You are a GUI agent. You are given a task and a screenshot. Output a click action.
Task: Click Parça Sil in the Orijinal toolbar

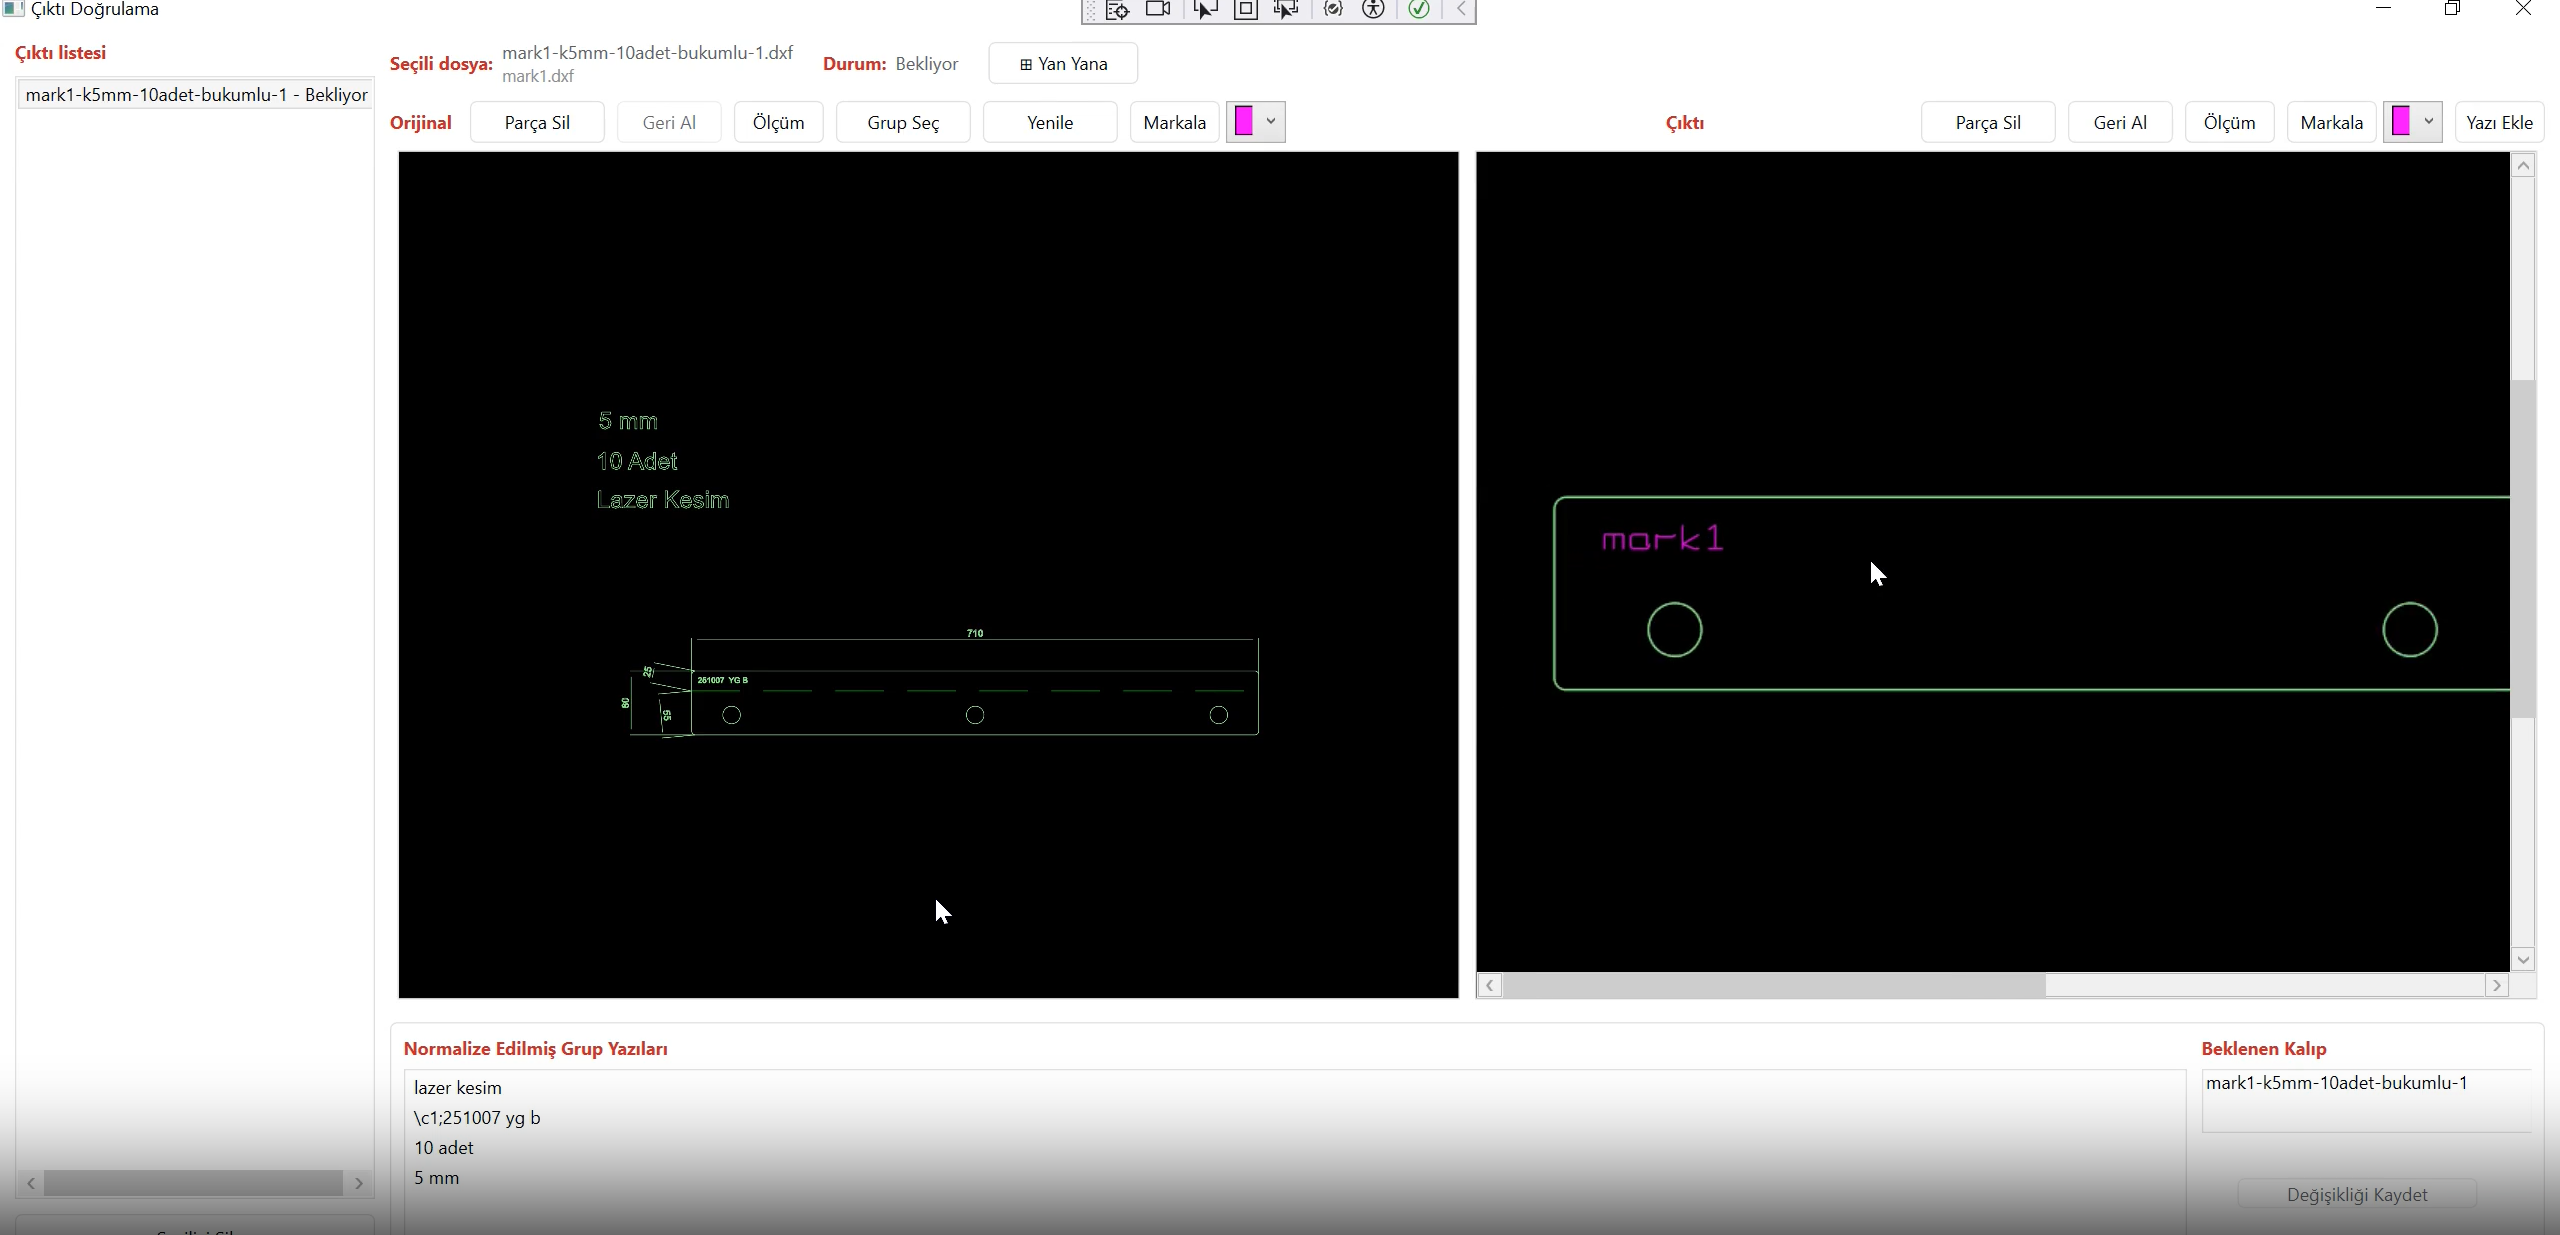(537, 123)
